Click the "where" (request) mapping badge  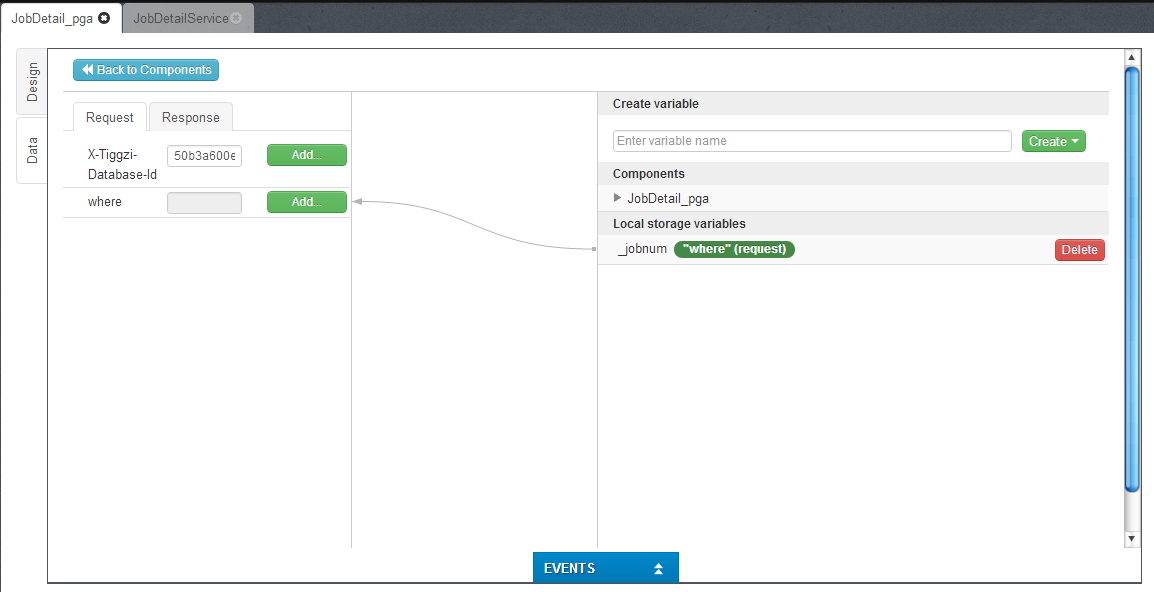click(734, 249)
